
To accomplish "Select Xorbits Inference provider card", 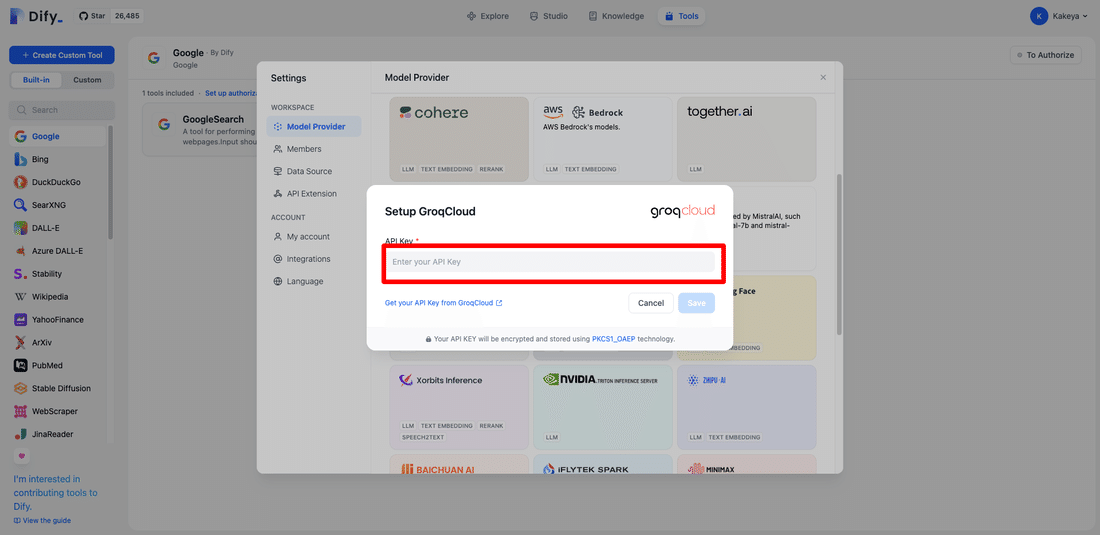I will (459, 407).
